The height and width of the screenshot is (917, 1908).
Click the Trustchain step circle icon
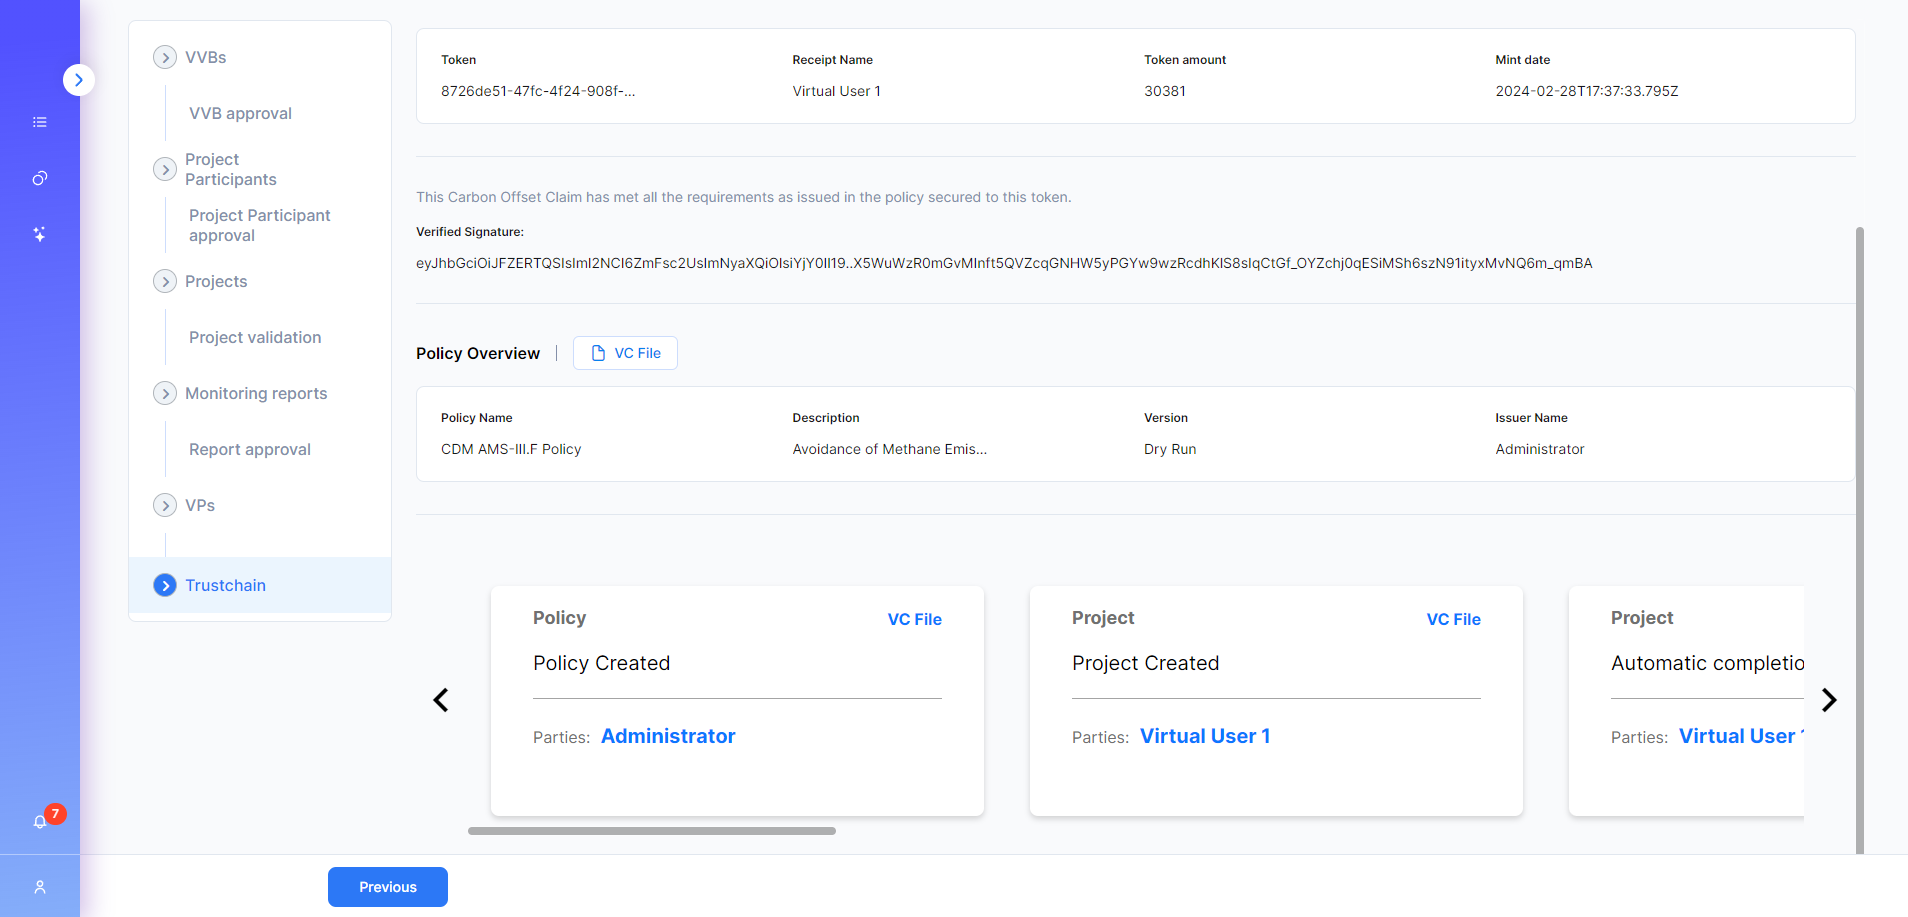(x=165, y=585)
